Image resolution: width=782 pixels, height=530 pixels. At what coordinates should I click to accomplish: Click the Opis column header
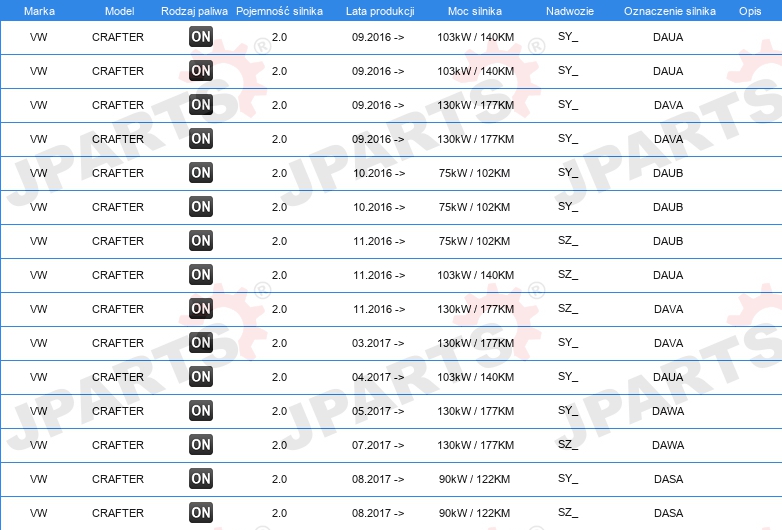point(750,11)
